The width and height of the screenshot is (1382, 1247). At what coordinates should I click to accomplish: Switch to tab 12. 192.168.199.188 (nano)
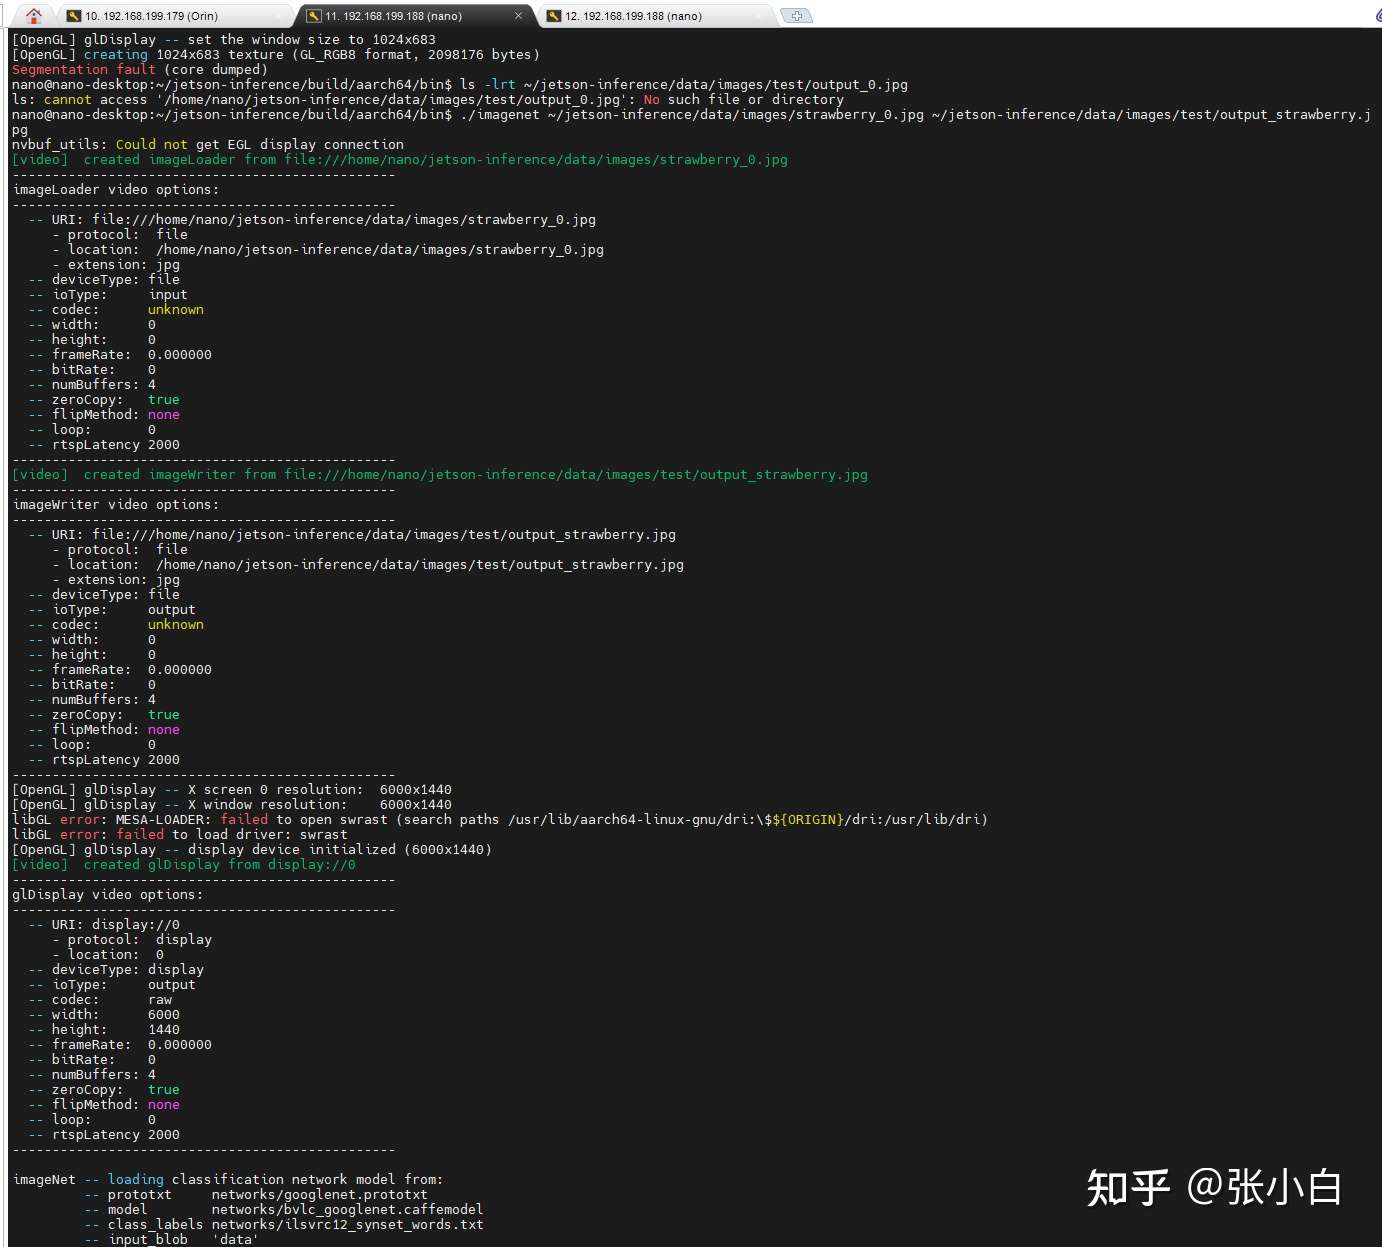coord(633,16)
